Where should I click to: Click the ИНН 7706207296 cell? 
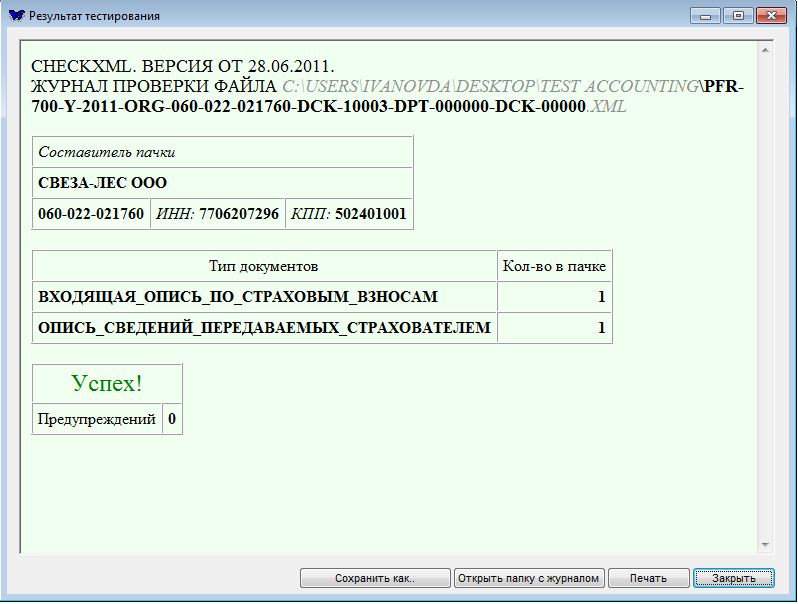[x=217, y=214]
